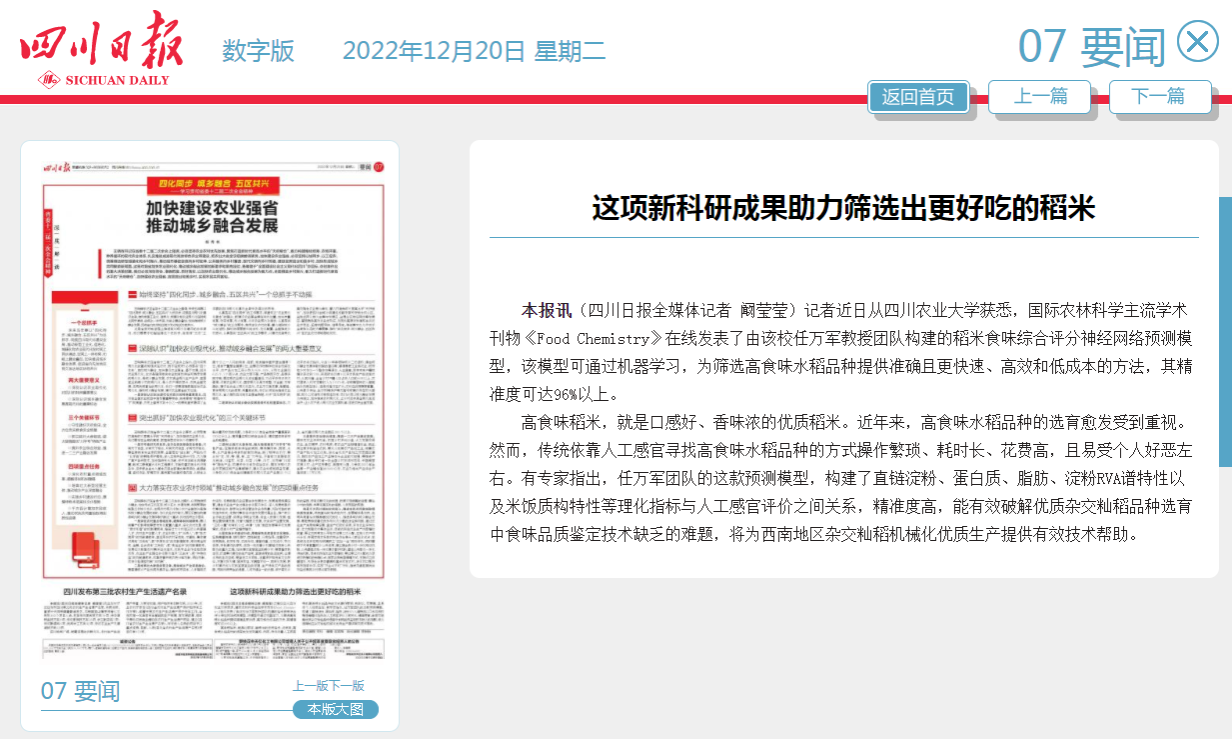Click the article title 这项新科研成果助力筛选出更好吃的稻米
Viewport: 1232px width, 739px height.
(x=843, y=208)
